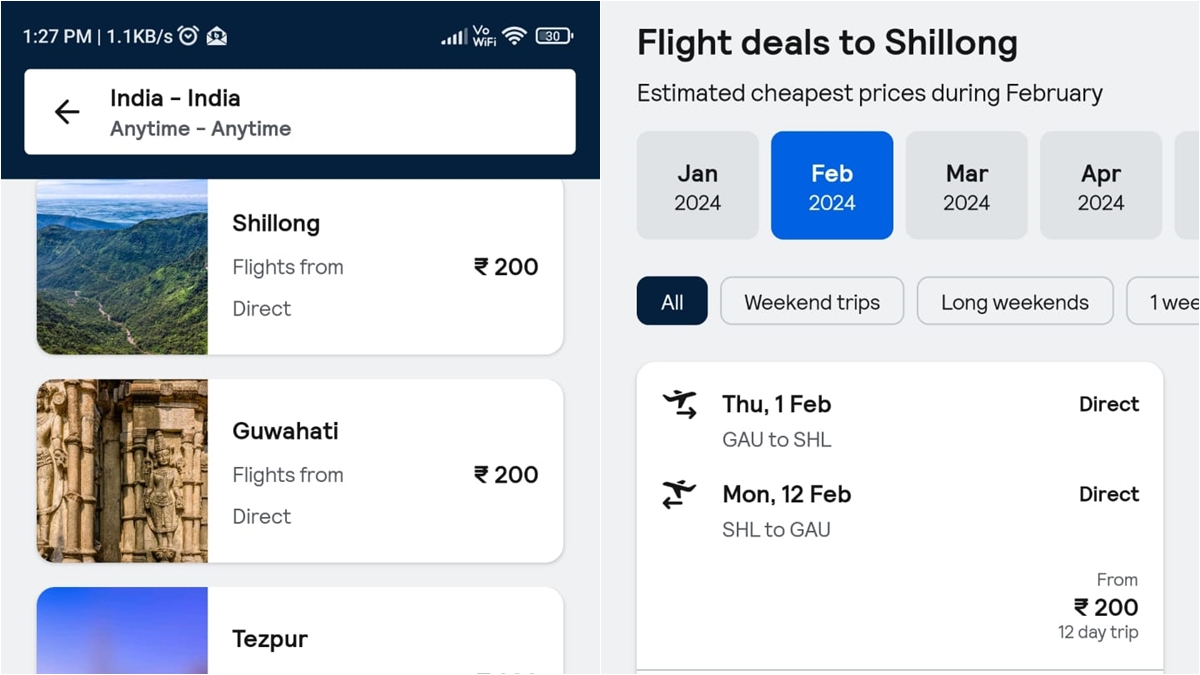Tap the Wi-Fi signal status icon

point(514,36)
